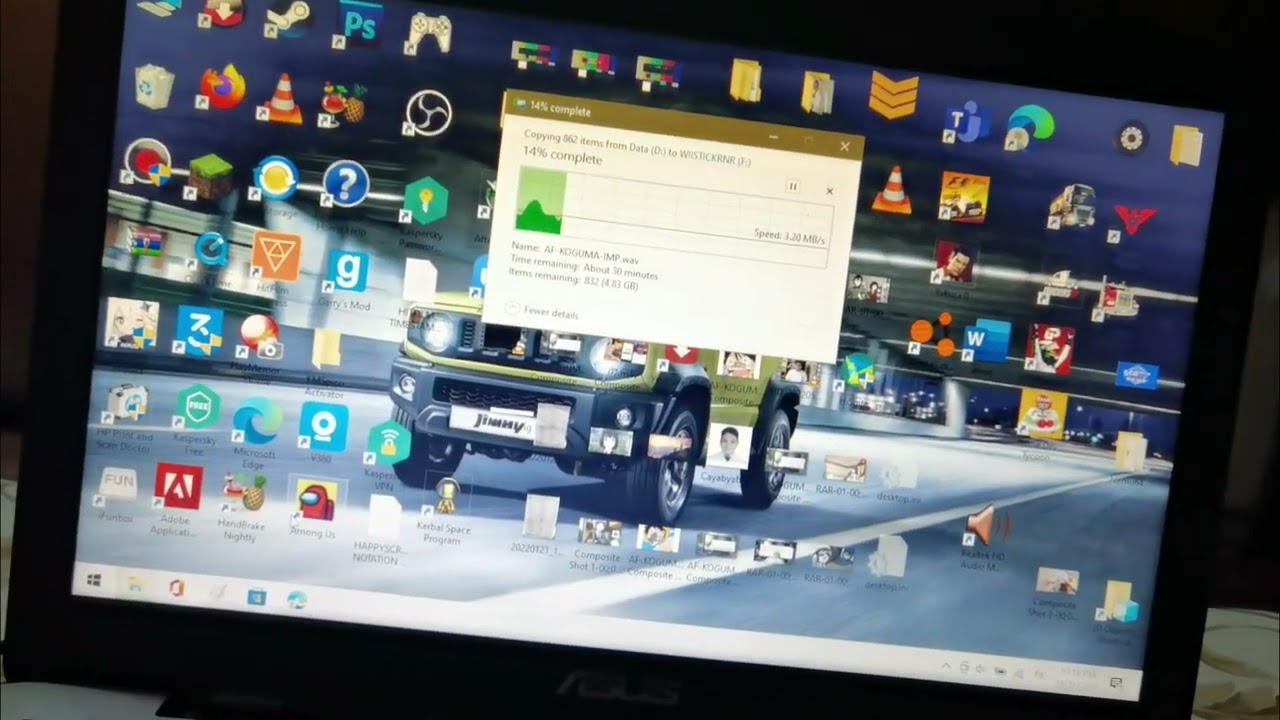Launch the Kerbal Space Program shortcut
The height and width of the screenshot is (720, 1280).
click(x=444, y=497)
